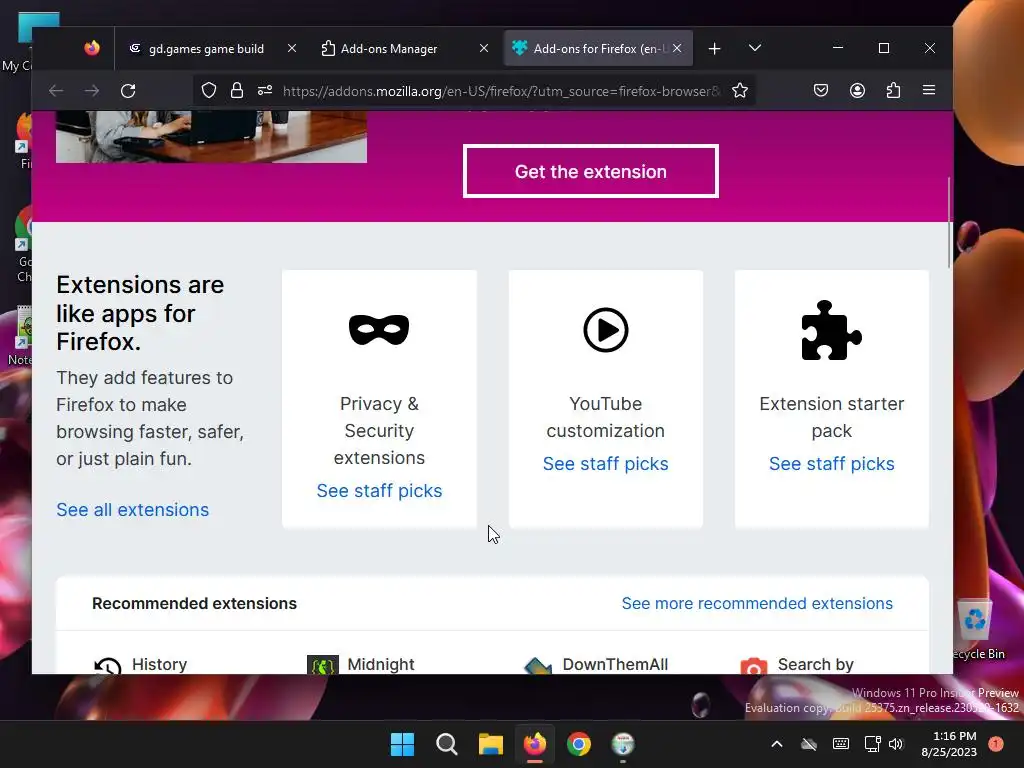Click the hero promo photo thumbnail

tap(211, 136)
